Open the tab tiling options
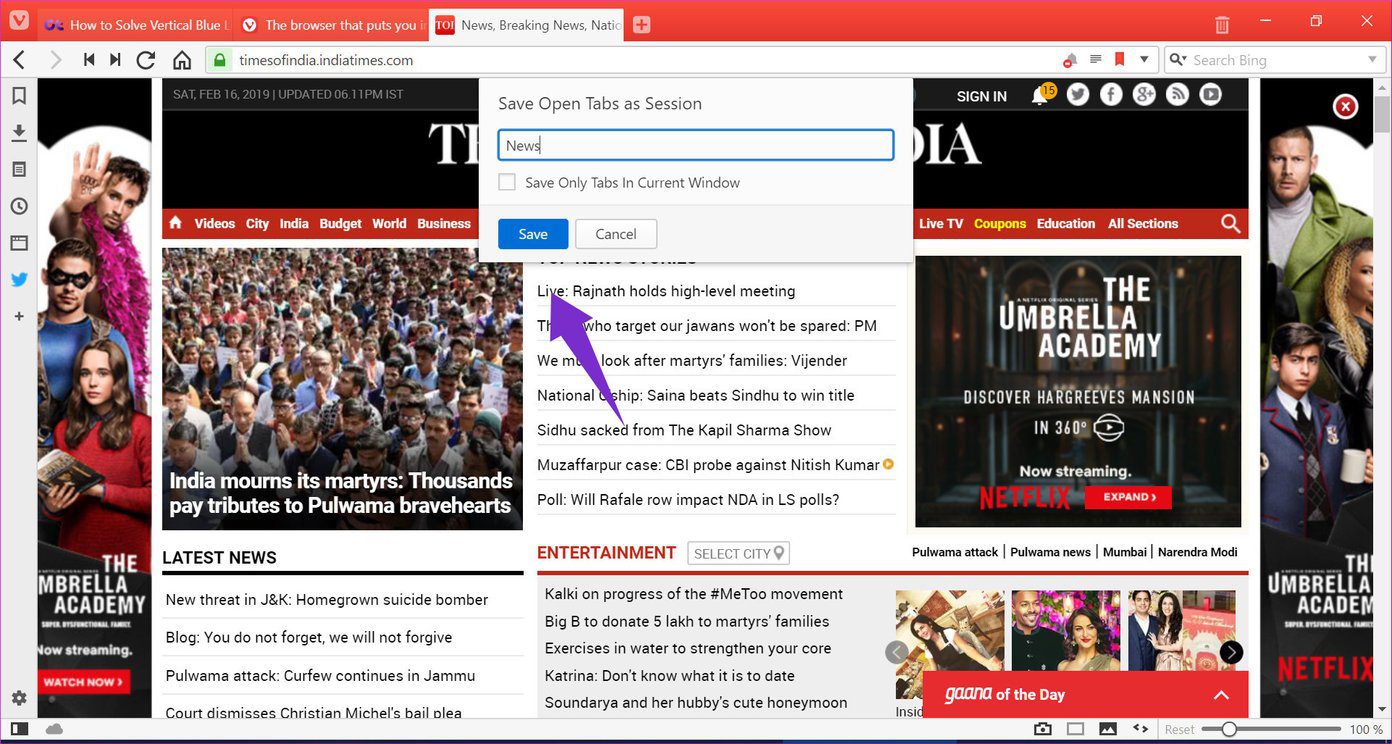This screenshot has width=1392, height=744. pos(1075,729)
